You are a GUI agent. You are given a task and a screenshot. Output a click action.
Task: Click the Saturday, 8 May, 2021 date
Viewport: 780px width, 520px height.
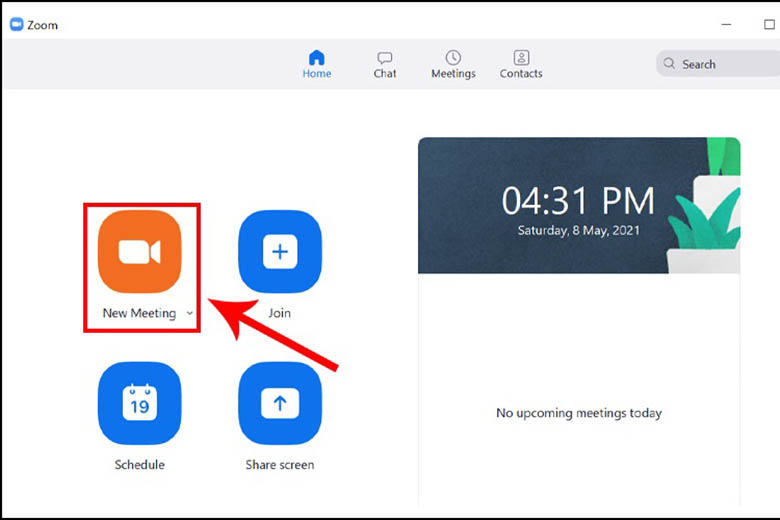pyautogui.click(x=578, y=230)
